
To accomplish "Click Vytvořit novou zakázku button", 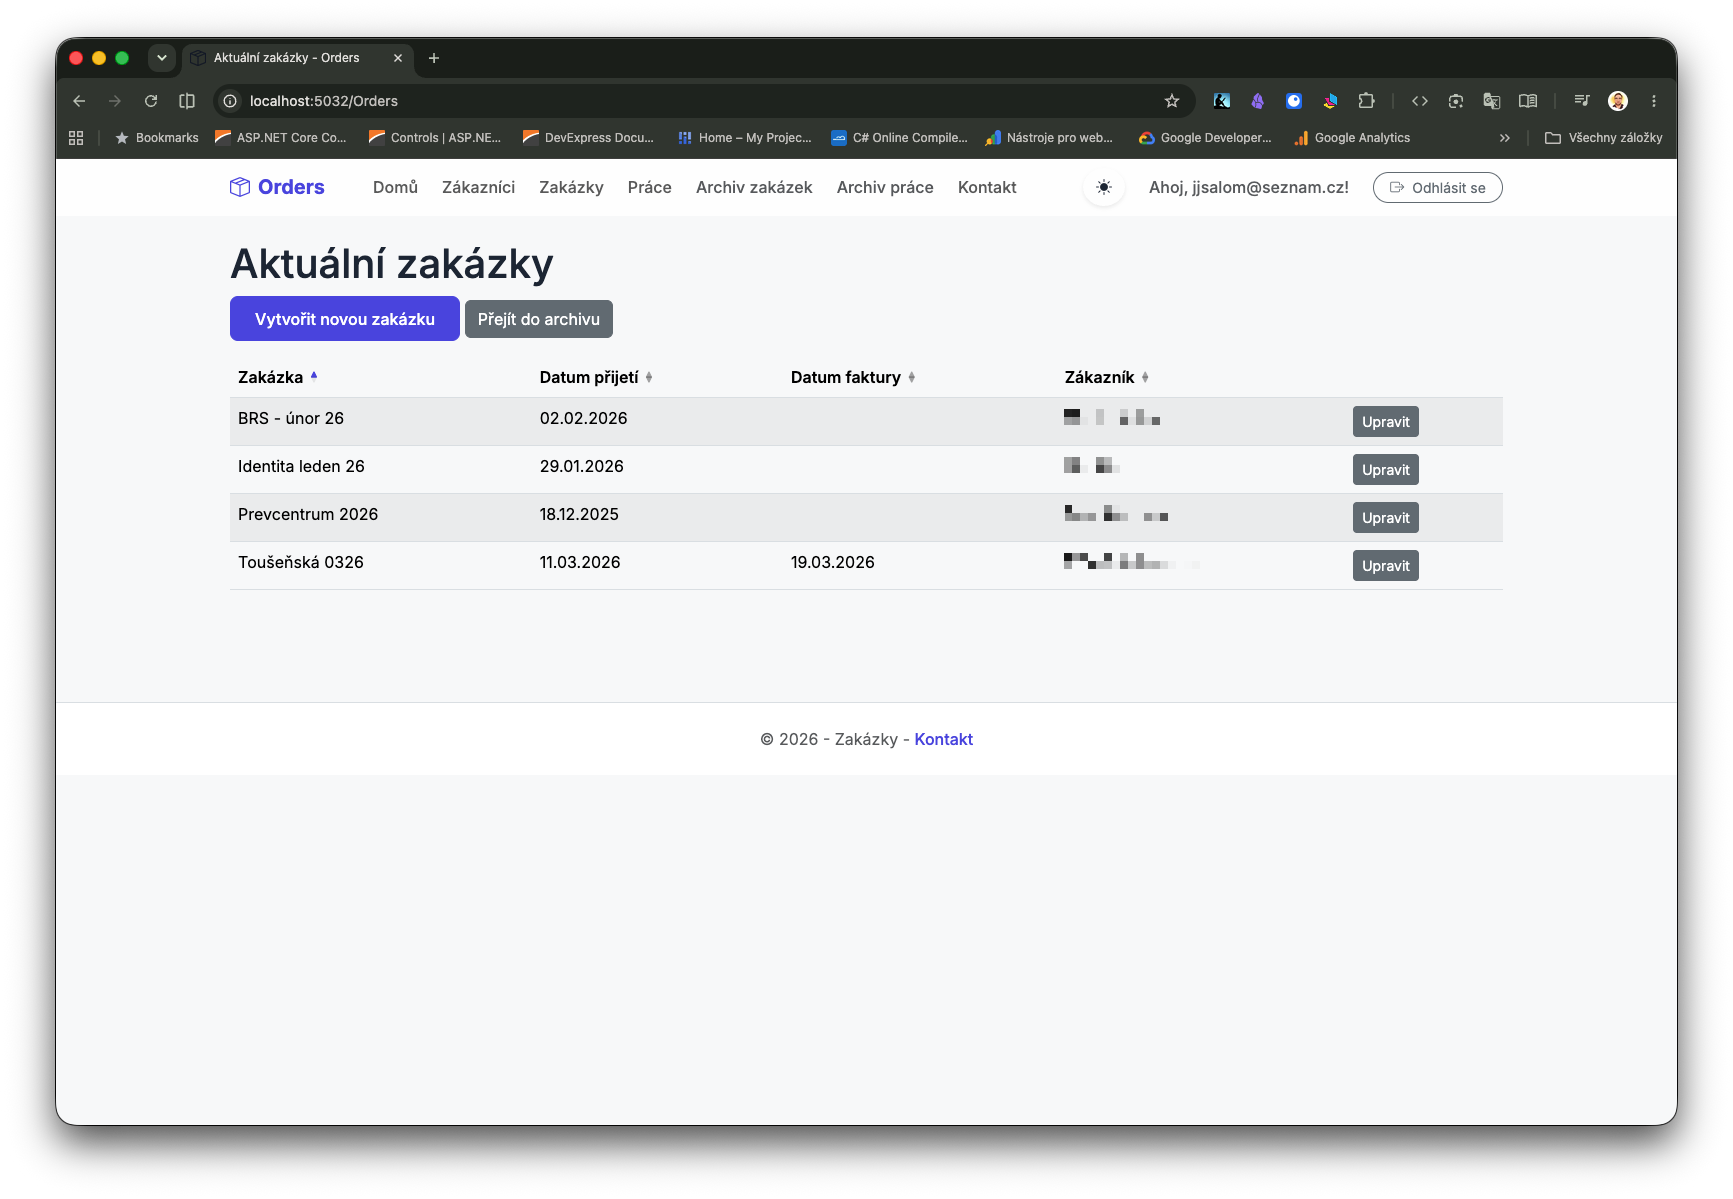I will (345, 319).
